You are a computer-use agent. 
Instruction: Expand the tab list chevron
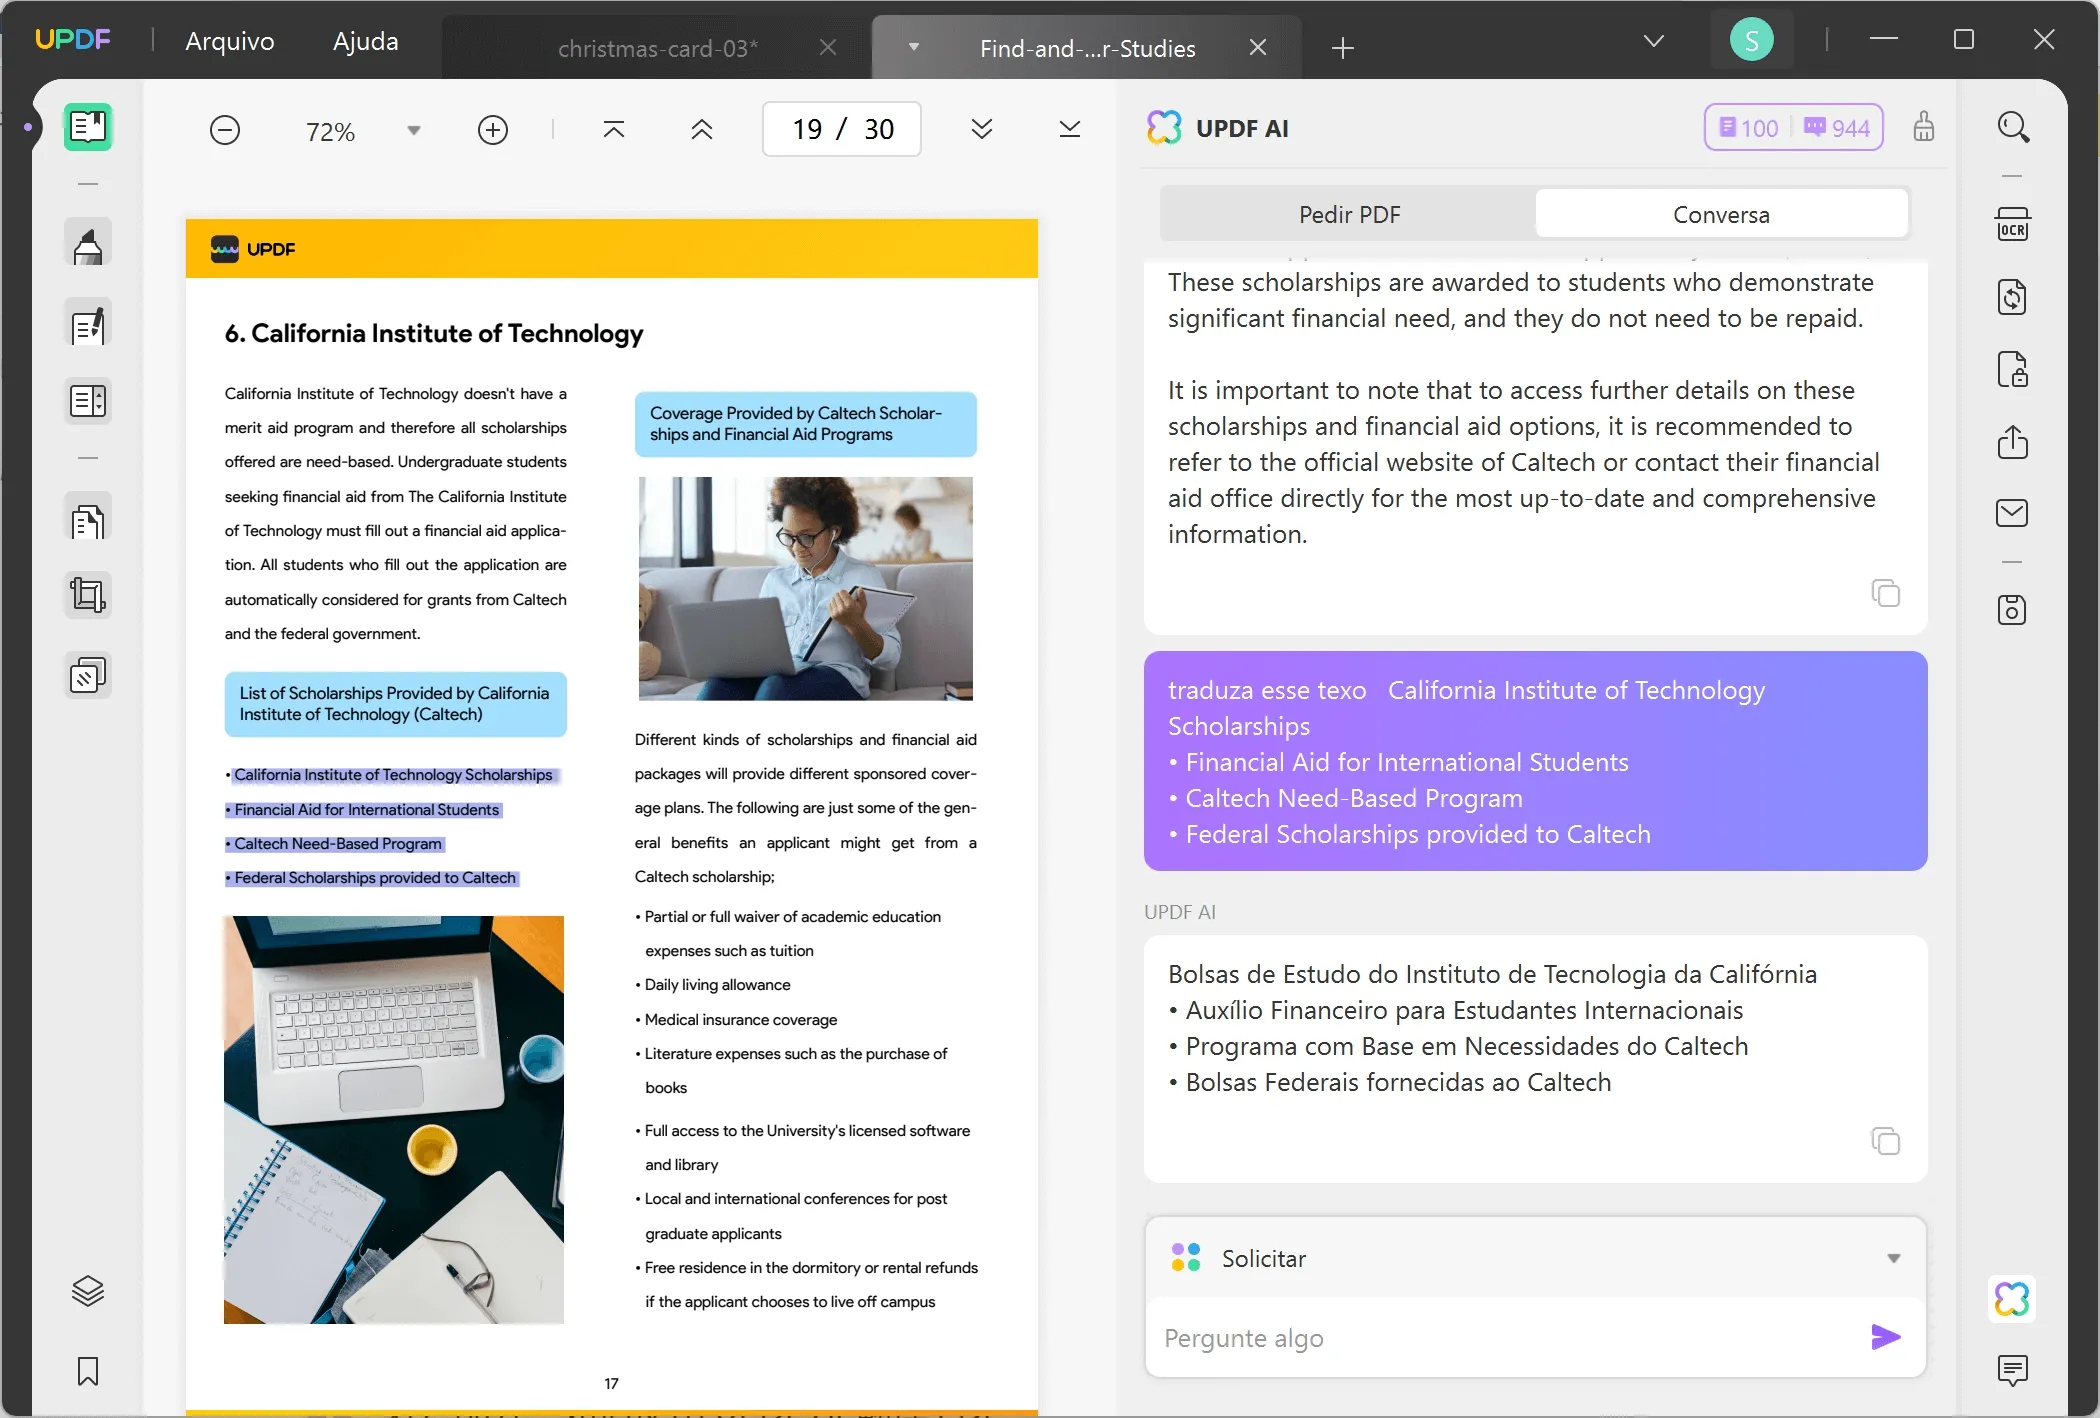[x=1654, y=41]
